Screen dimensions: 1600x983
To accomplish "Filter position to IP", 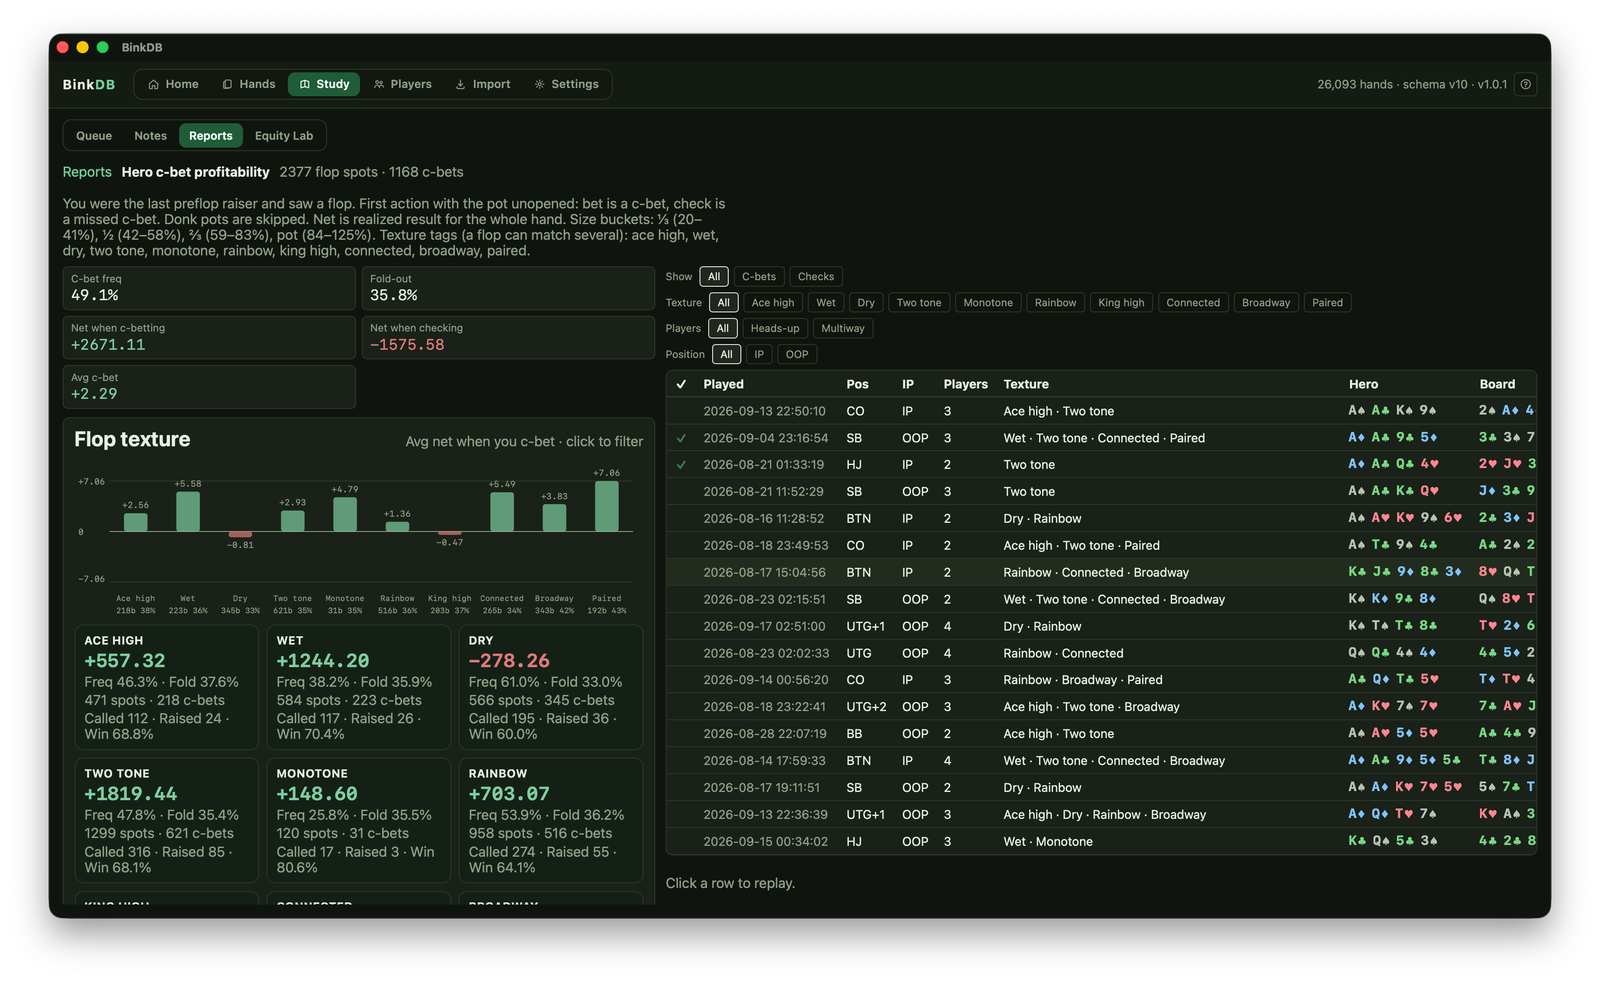I will [759, 355].
